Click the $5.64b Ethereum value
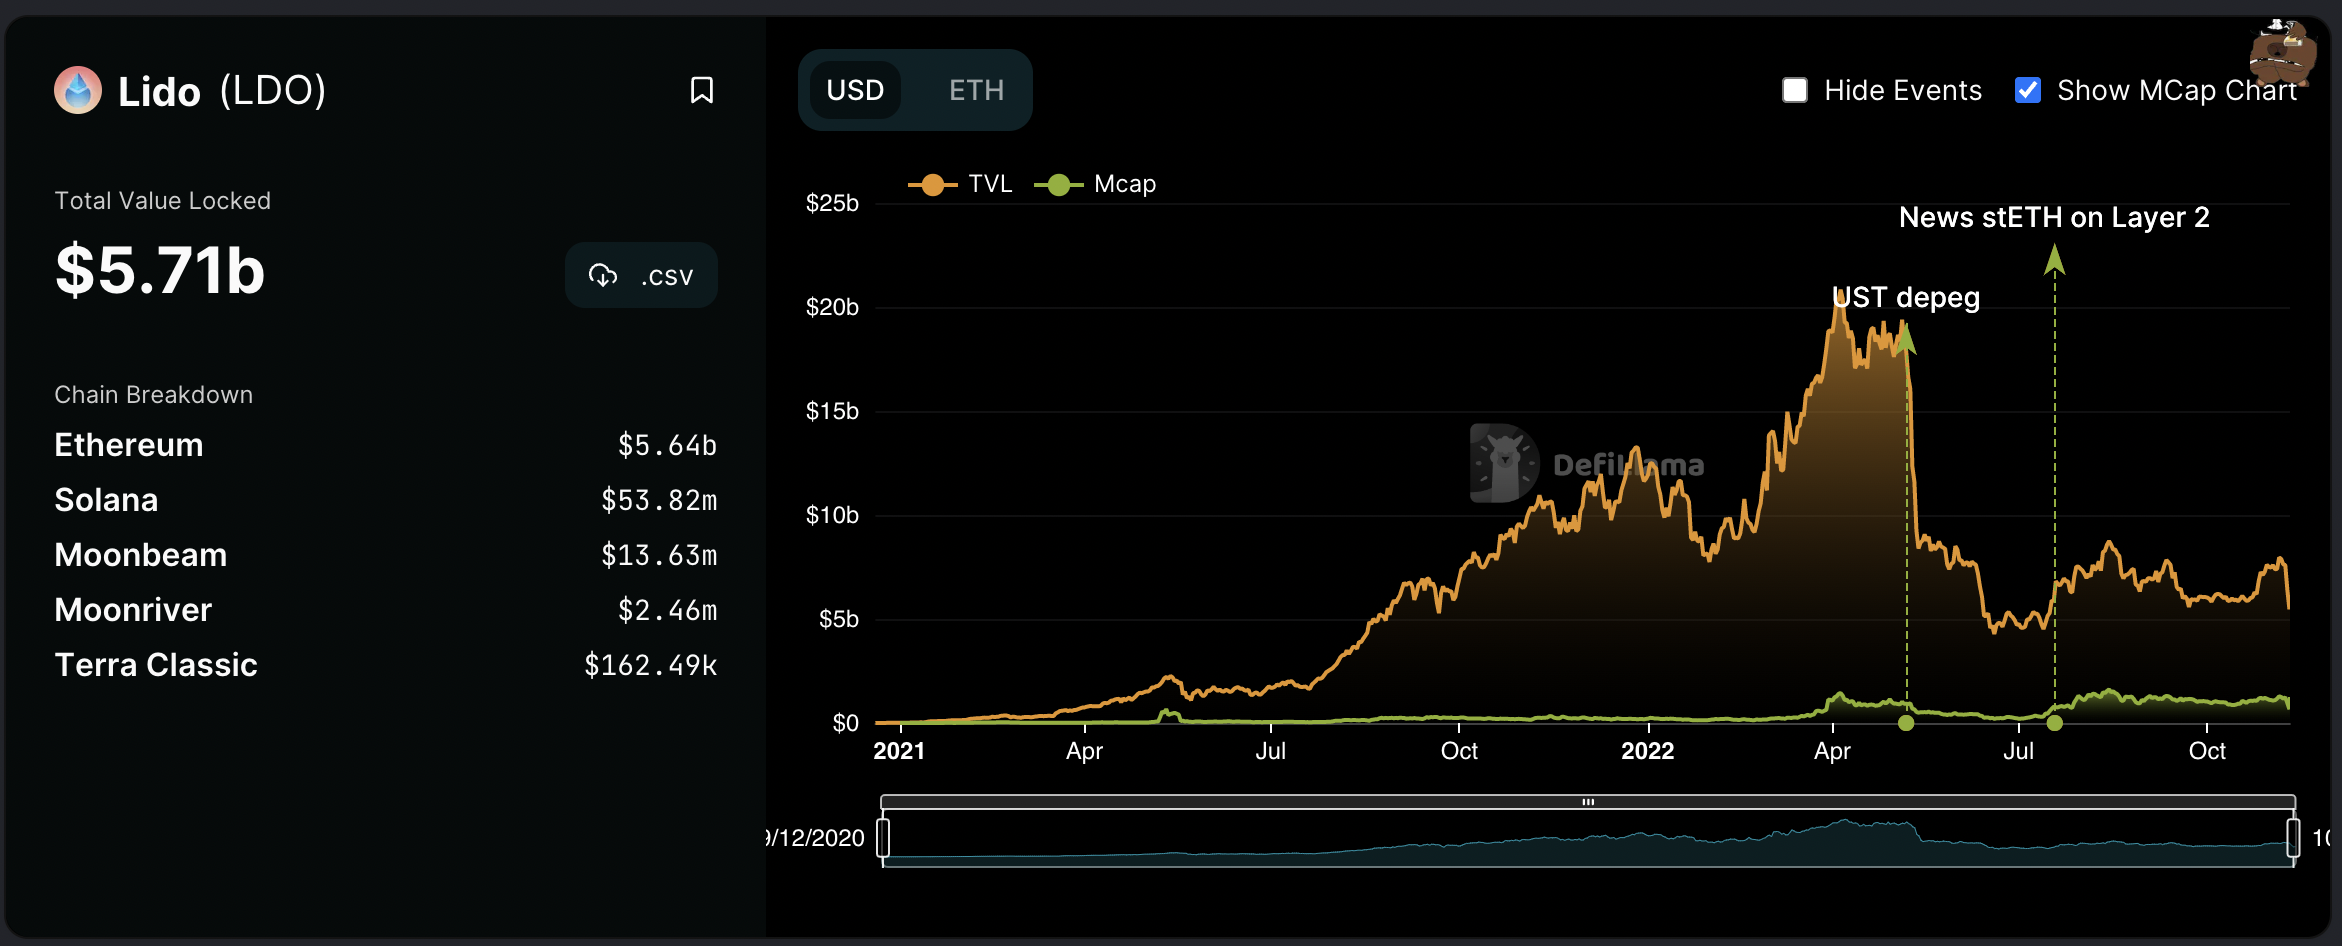The width and height of the screenshot is (2342, 946). (x=667, y=445)
